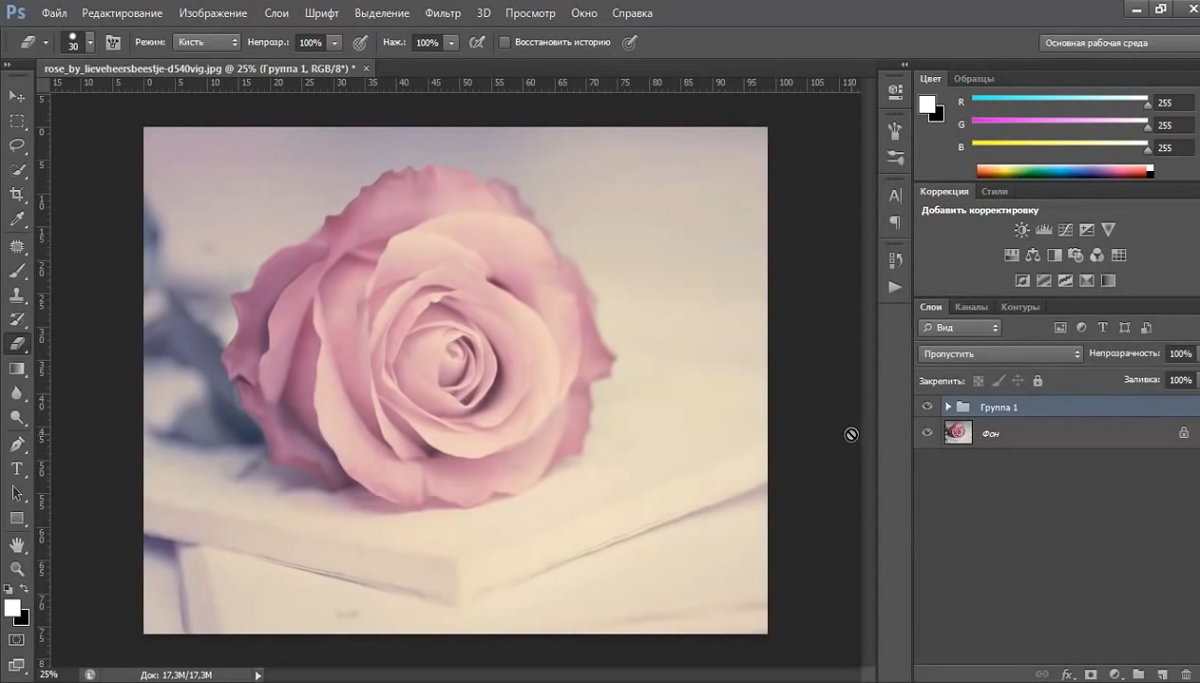Select the Type (T) tool
The width and height of the screenshot is (1200, 683).
click(x=17, y=468)
